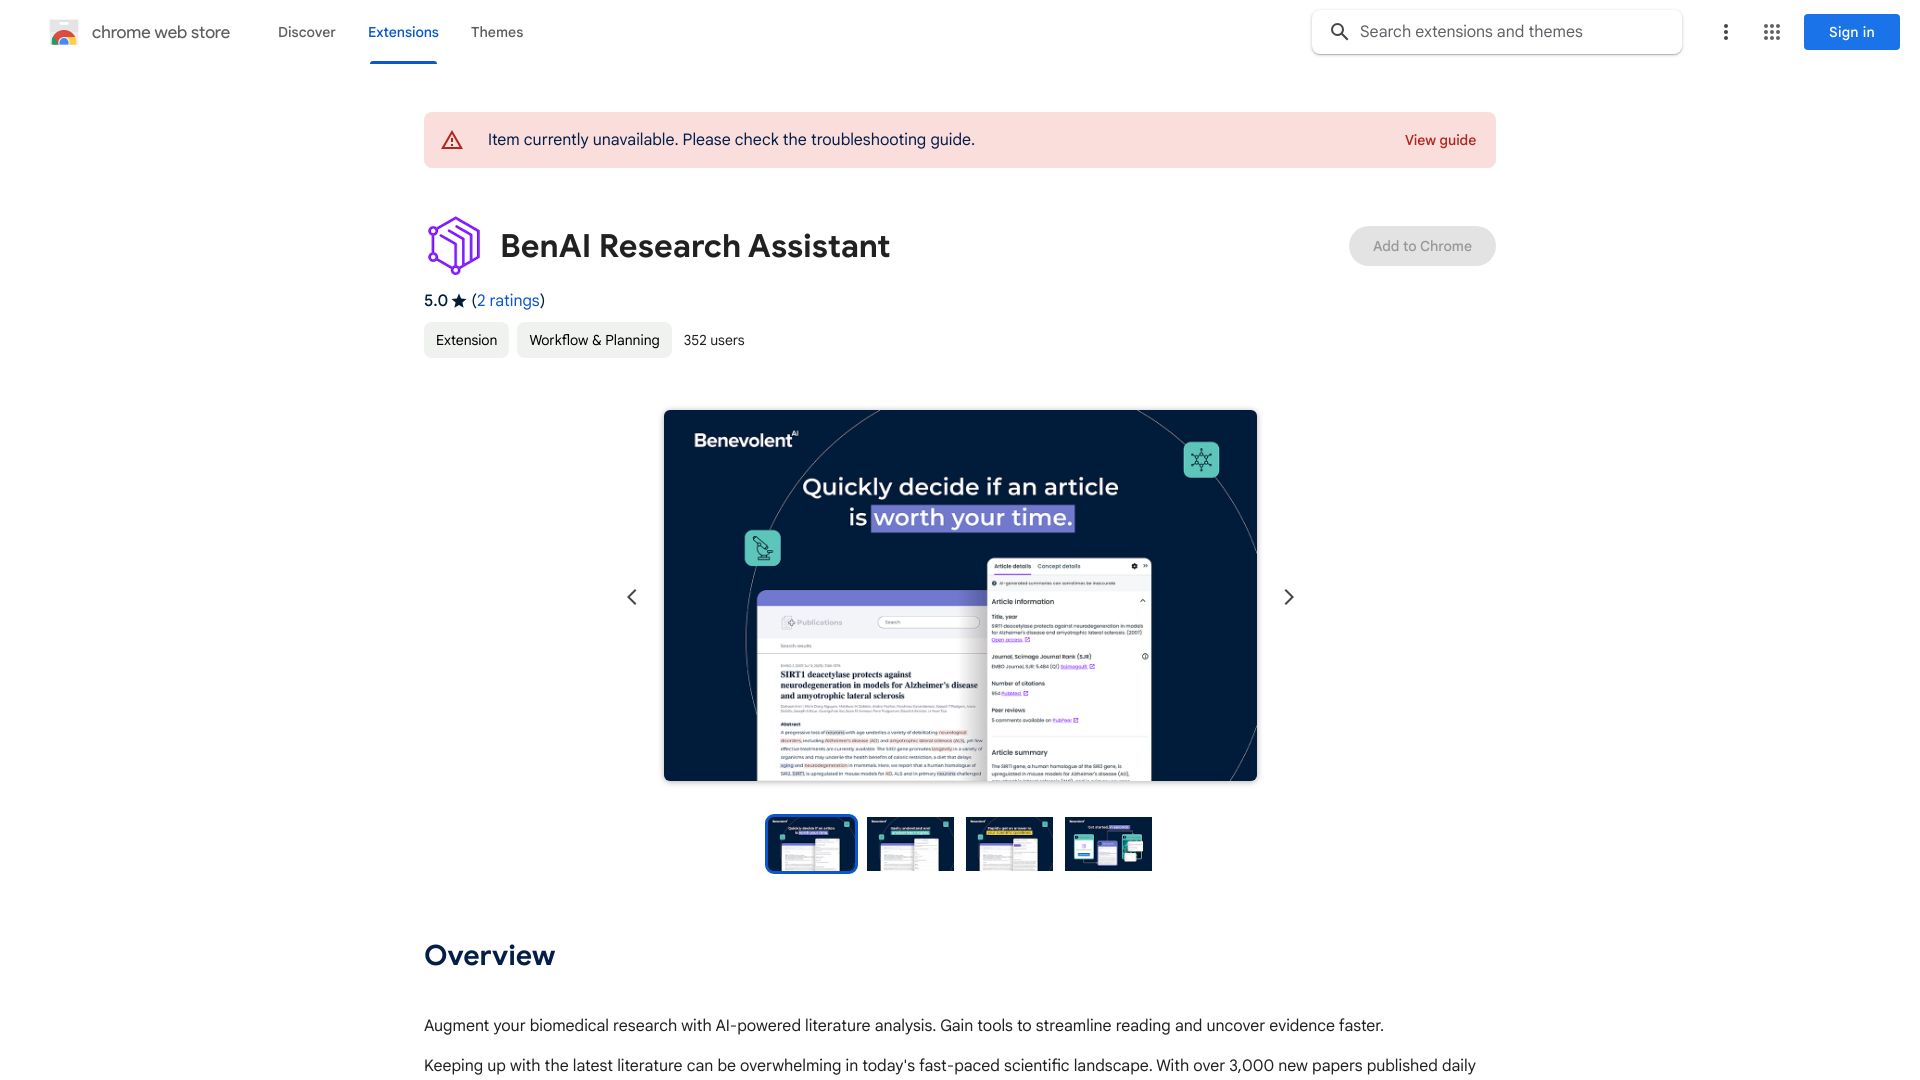
Task: Click the rating star icon
Action: pos(459,301)
